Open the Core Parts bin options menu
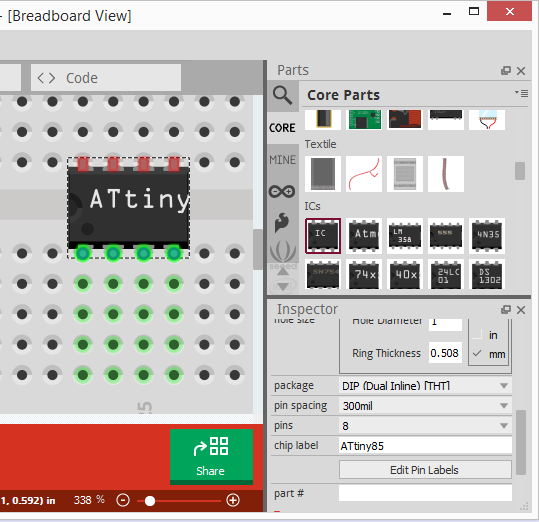Screen dimensions: 539x522 tap(521, 93)
